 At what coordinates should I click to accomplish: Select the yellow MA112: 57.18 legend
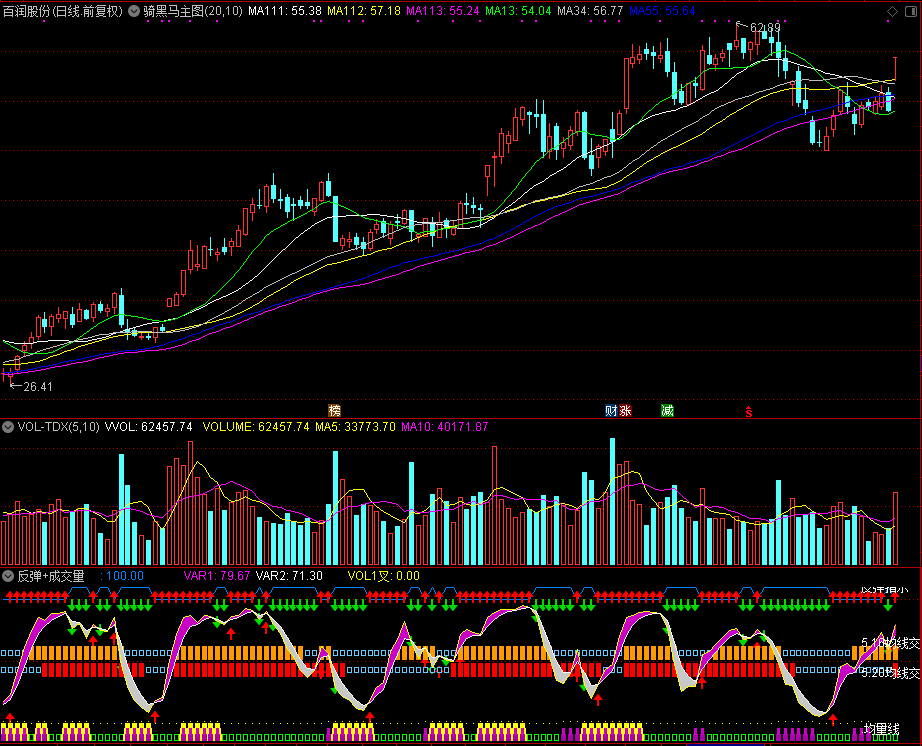[x=363, y=11]
